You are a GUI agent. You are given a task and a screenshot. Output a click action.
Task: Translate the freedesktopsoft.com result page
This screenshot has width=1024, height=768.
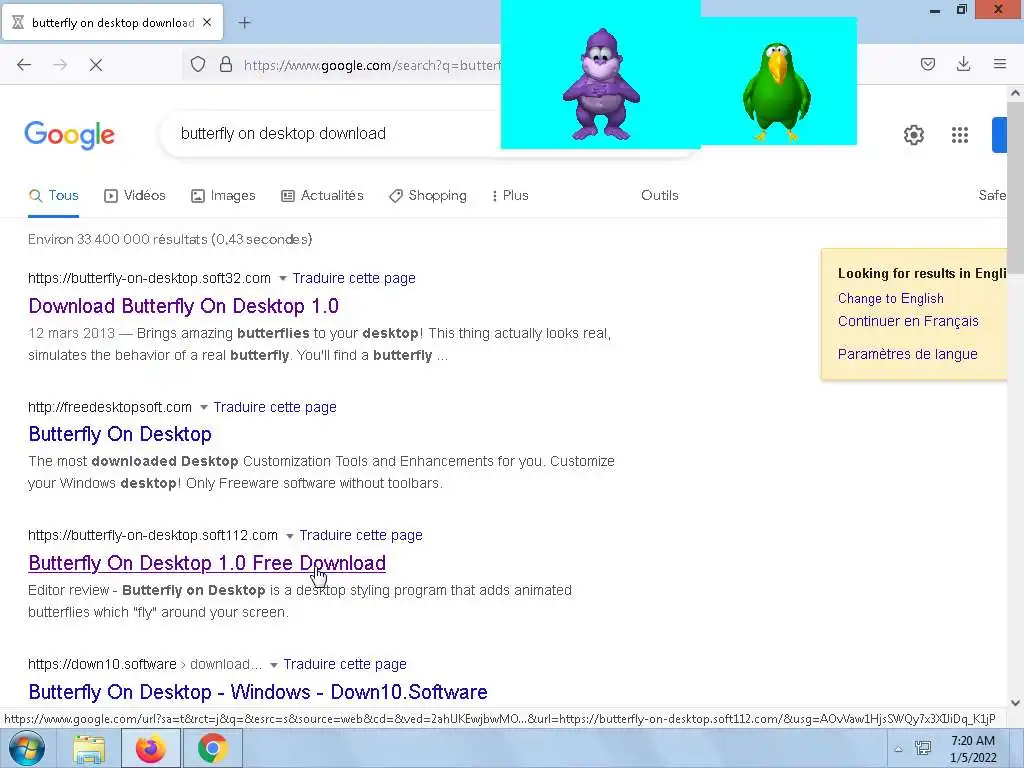[275, 407]
